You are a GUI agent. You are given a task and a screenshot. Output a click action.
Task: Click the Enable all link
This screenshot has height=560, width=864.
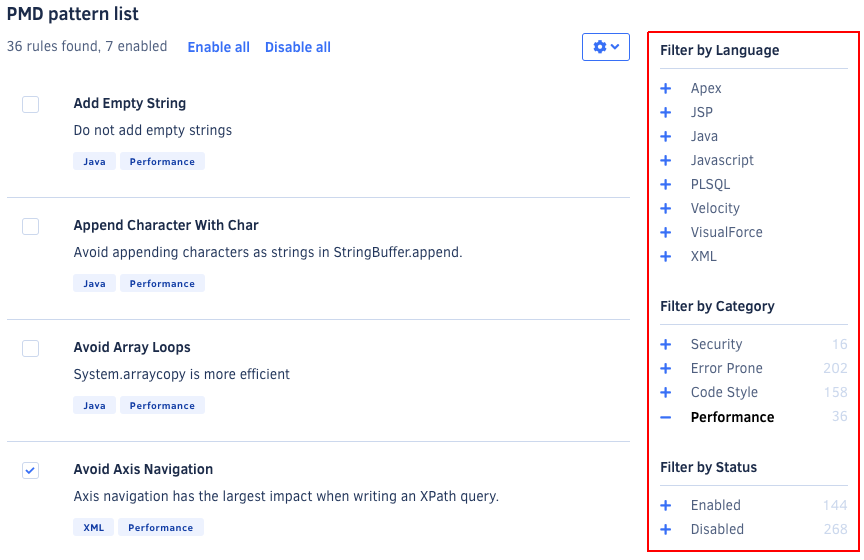pos(218,48)
